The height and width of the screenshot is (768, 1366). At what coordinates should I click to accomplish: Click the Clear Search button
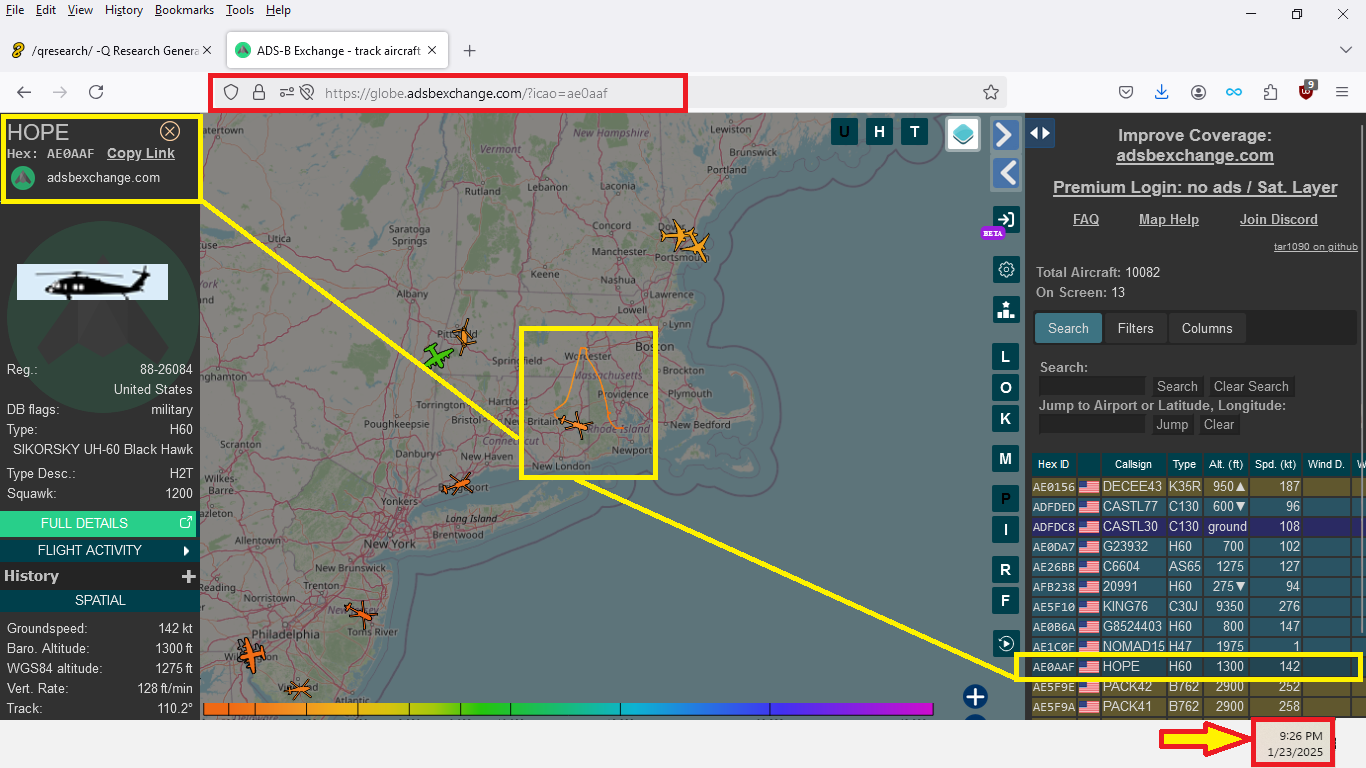coord(1251,386)
